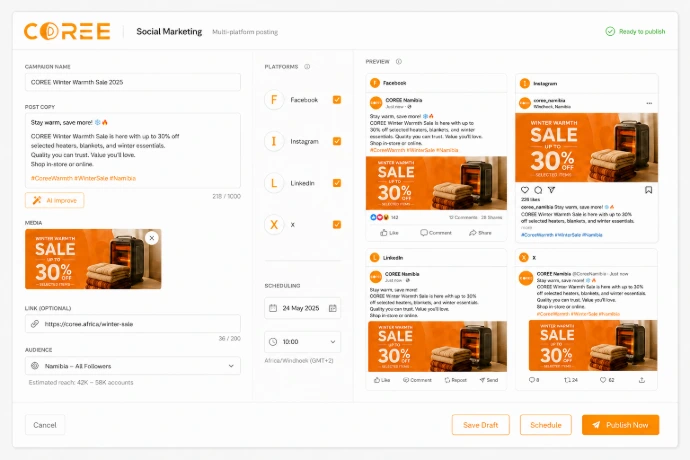Click the LinkedIn preview card header
Screen dimensions: 690x460
click(436, 258)
